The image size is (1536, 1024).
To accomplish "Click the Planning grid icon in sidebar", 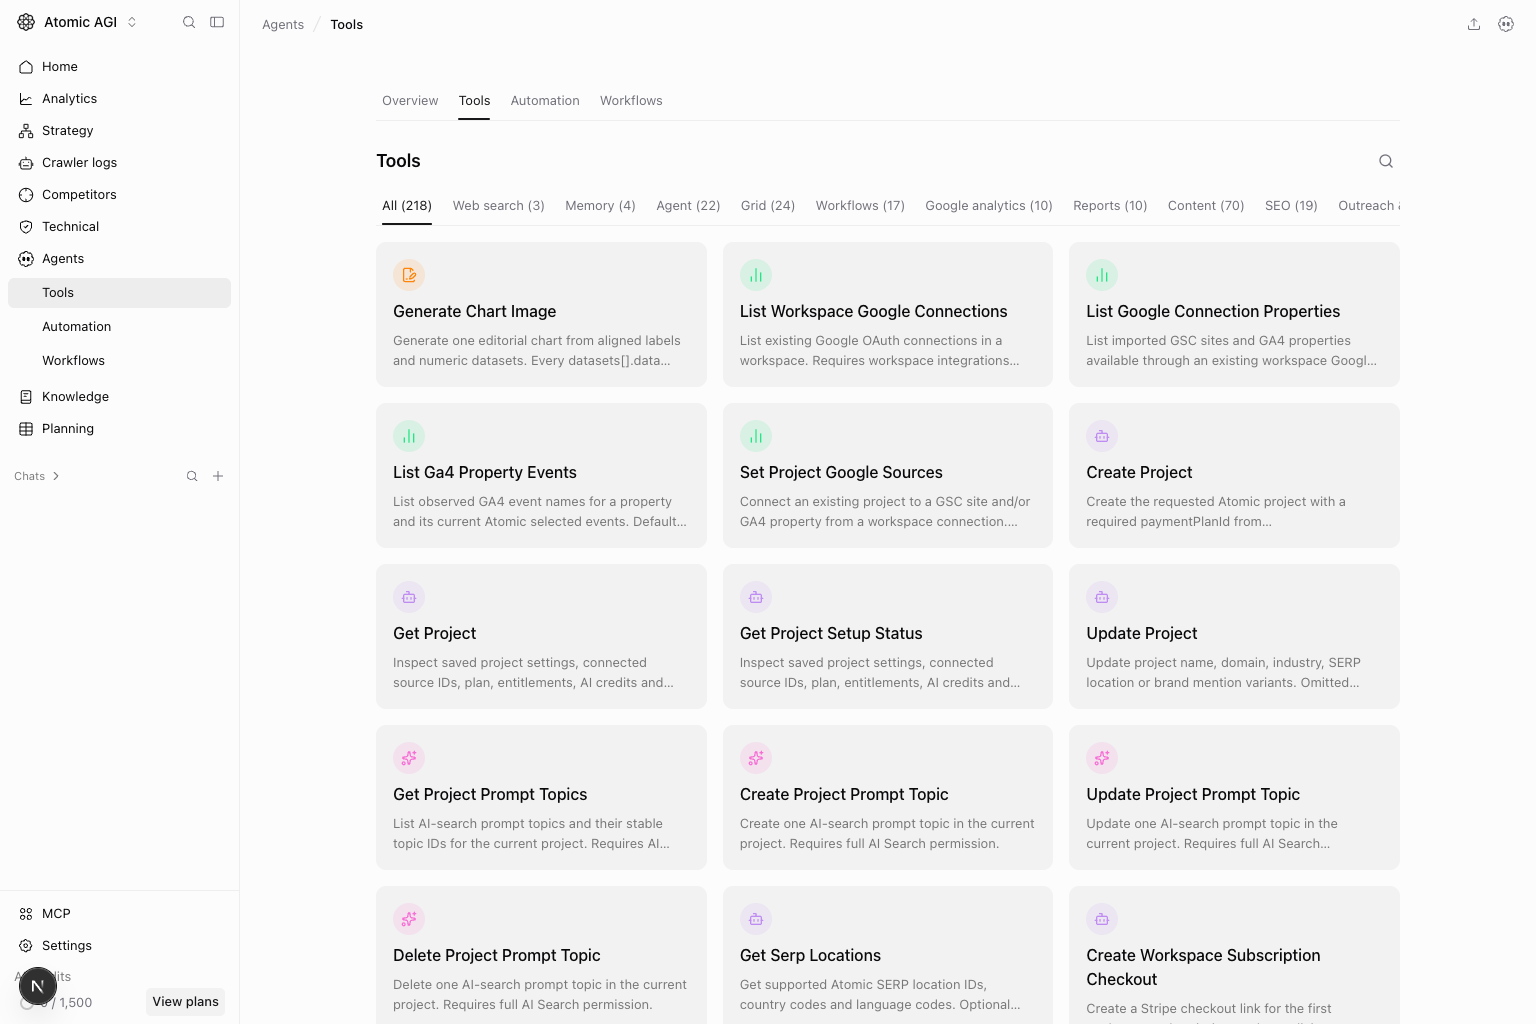I will tap(26, 429).
